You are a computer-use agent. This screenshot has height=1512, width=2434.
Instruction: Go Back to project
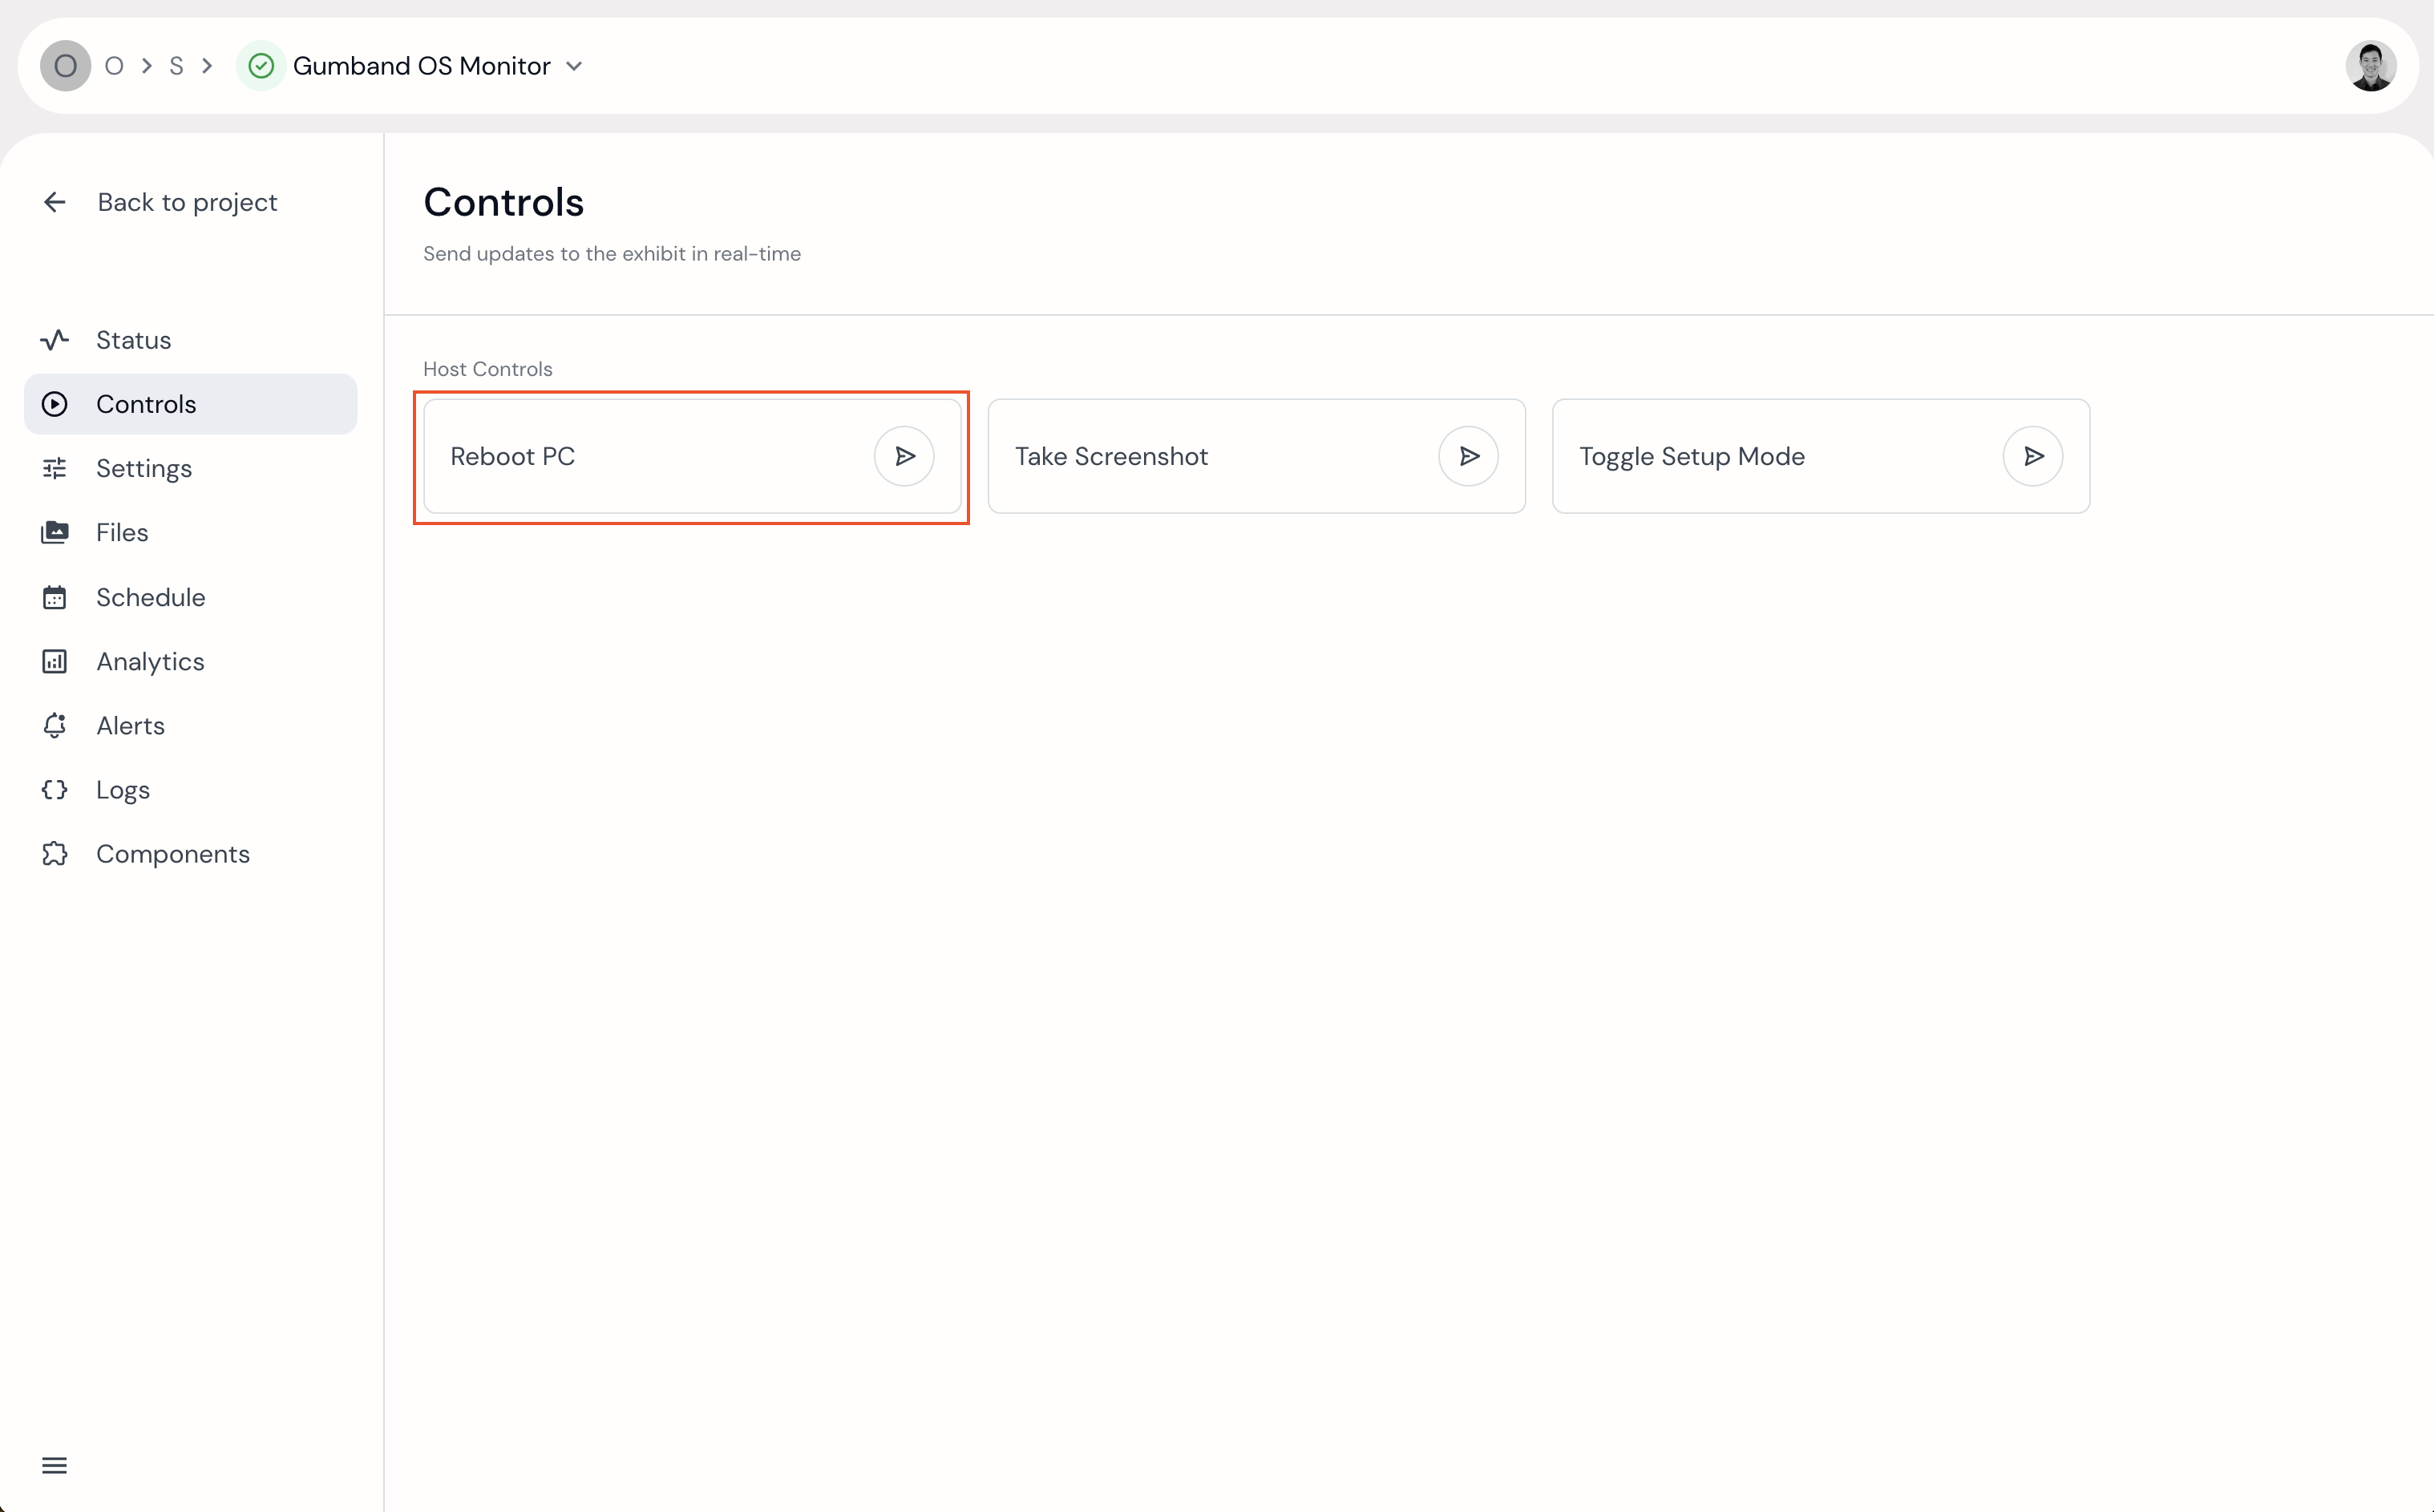click(x=186, y=202)
